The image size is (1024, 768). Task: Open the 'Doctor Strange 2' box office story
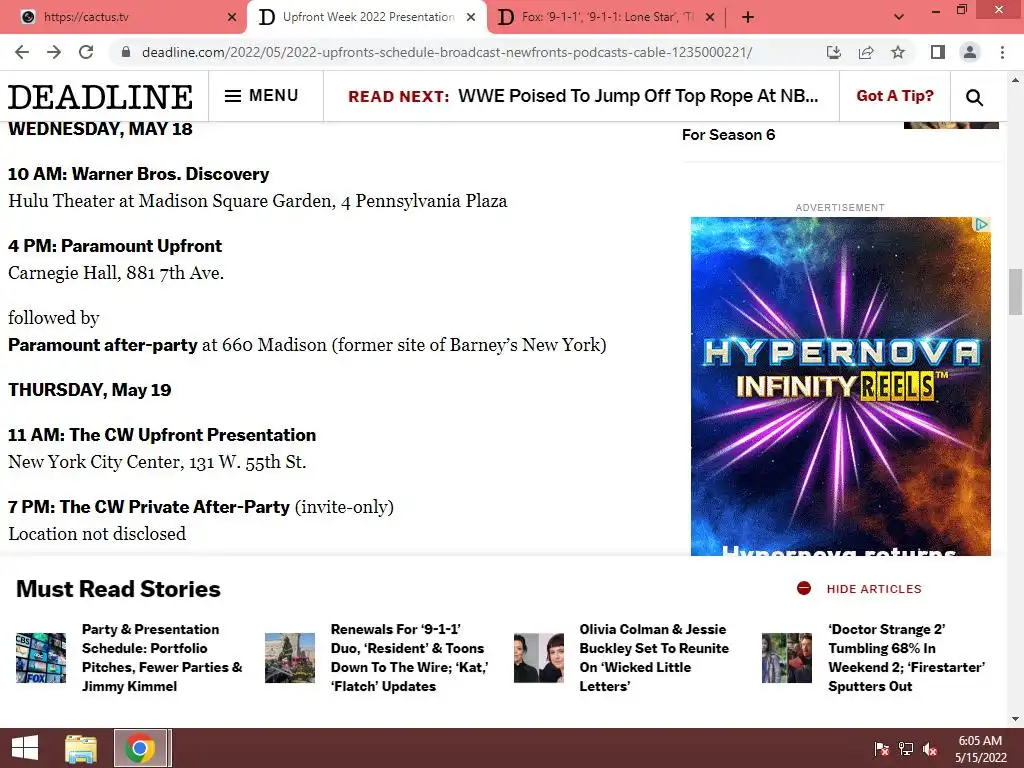click(906, 658)
